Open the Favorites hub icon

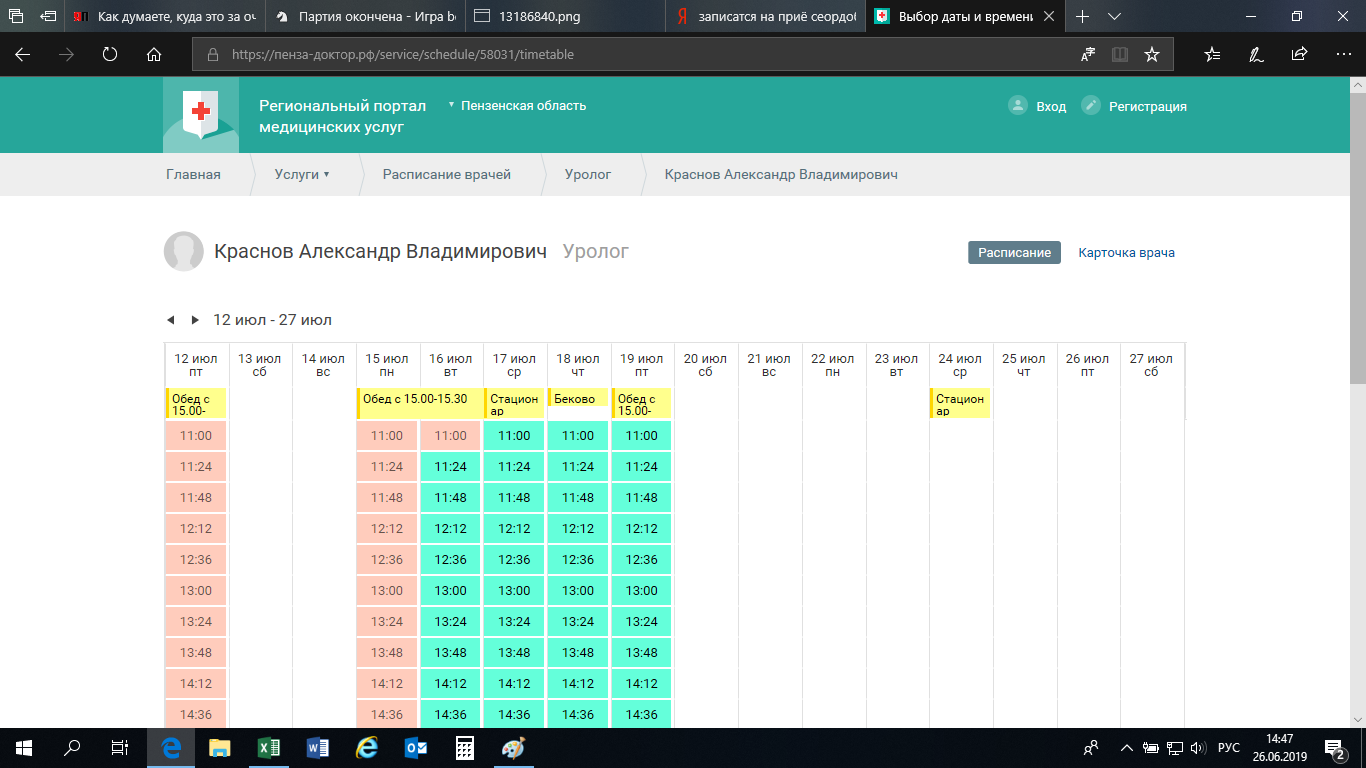[x=1212, y=55]
